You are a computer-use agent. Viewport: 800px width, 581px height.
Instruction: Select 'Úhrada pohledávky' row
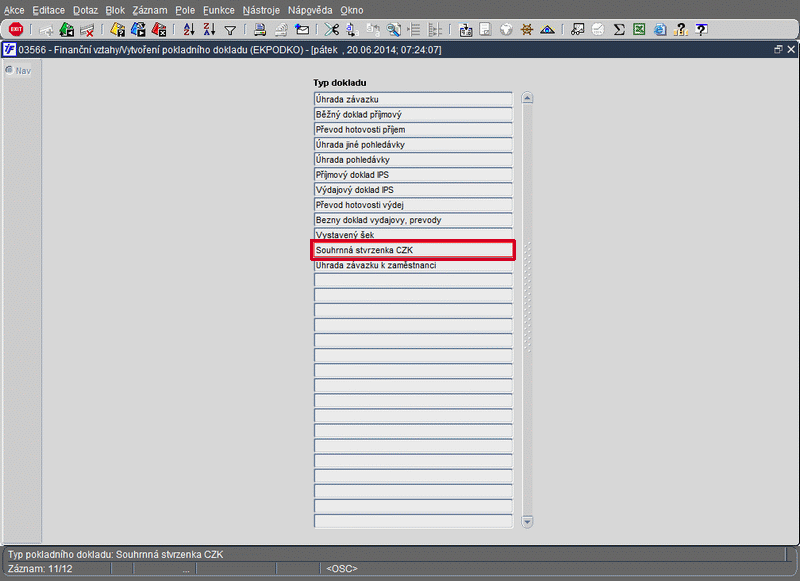coord(413,160)
